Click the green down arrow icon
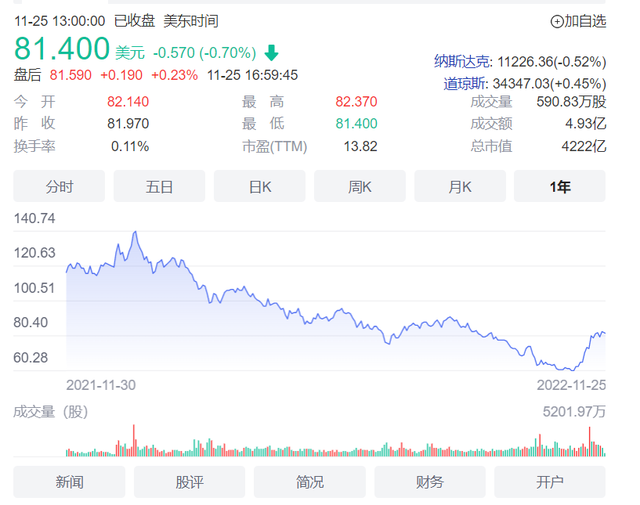The image size is (640, 505). [x=272, y=52]
